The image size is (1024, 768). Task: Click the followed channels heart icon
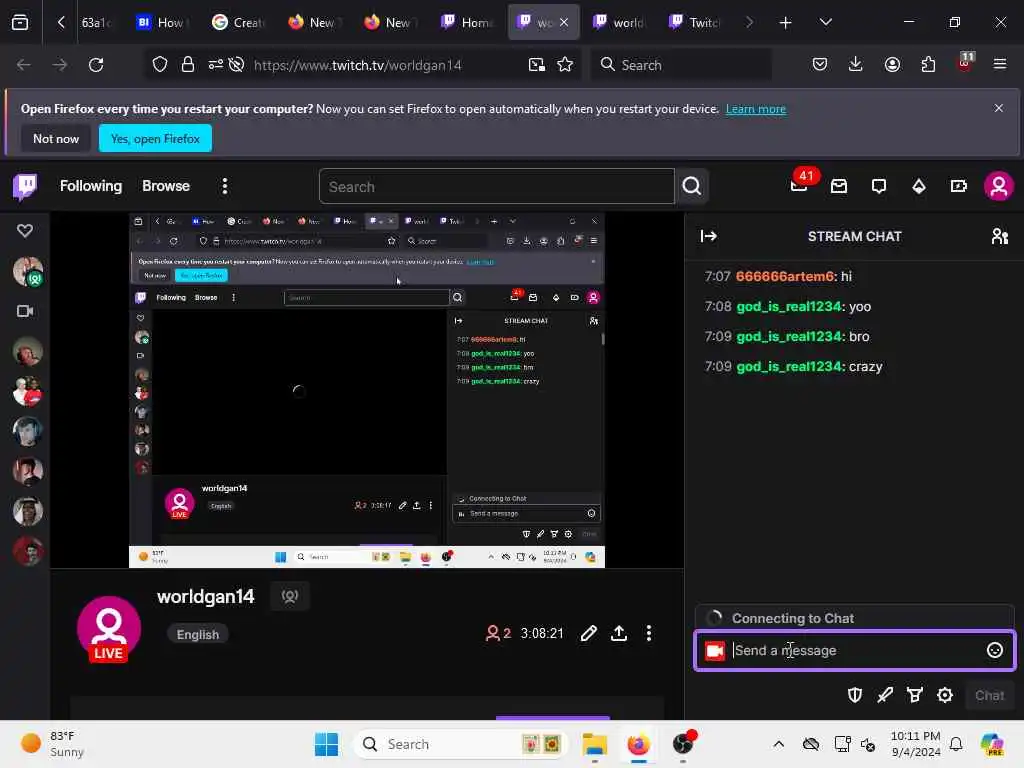click(25, 231)
